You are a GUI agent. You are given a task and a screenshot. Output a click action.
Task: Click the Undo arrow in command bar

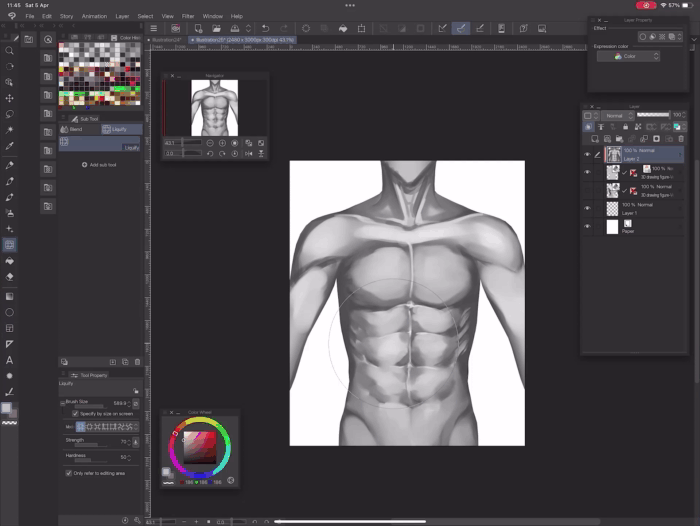click(265, 29)
